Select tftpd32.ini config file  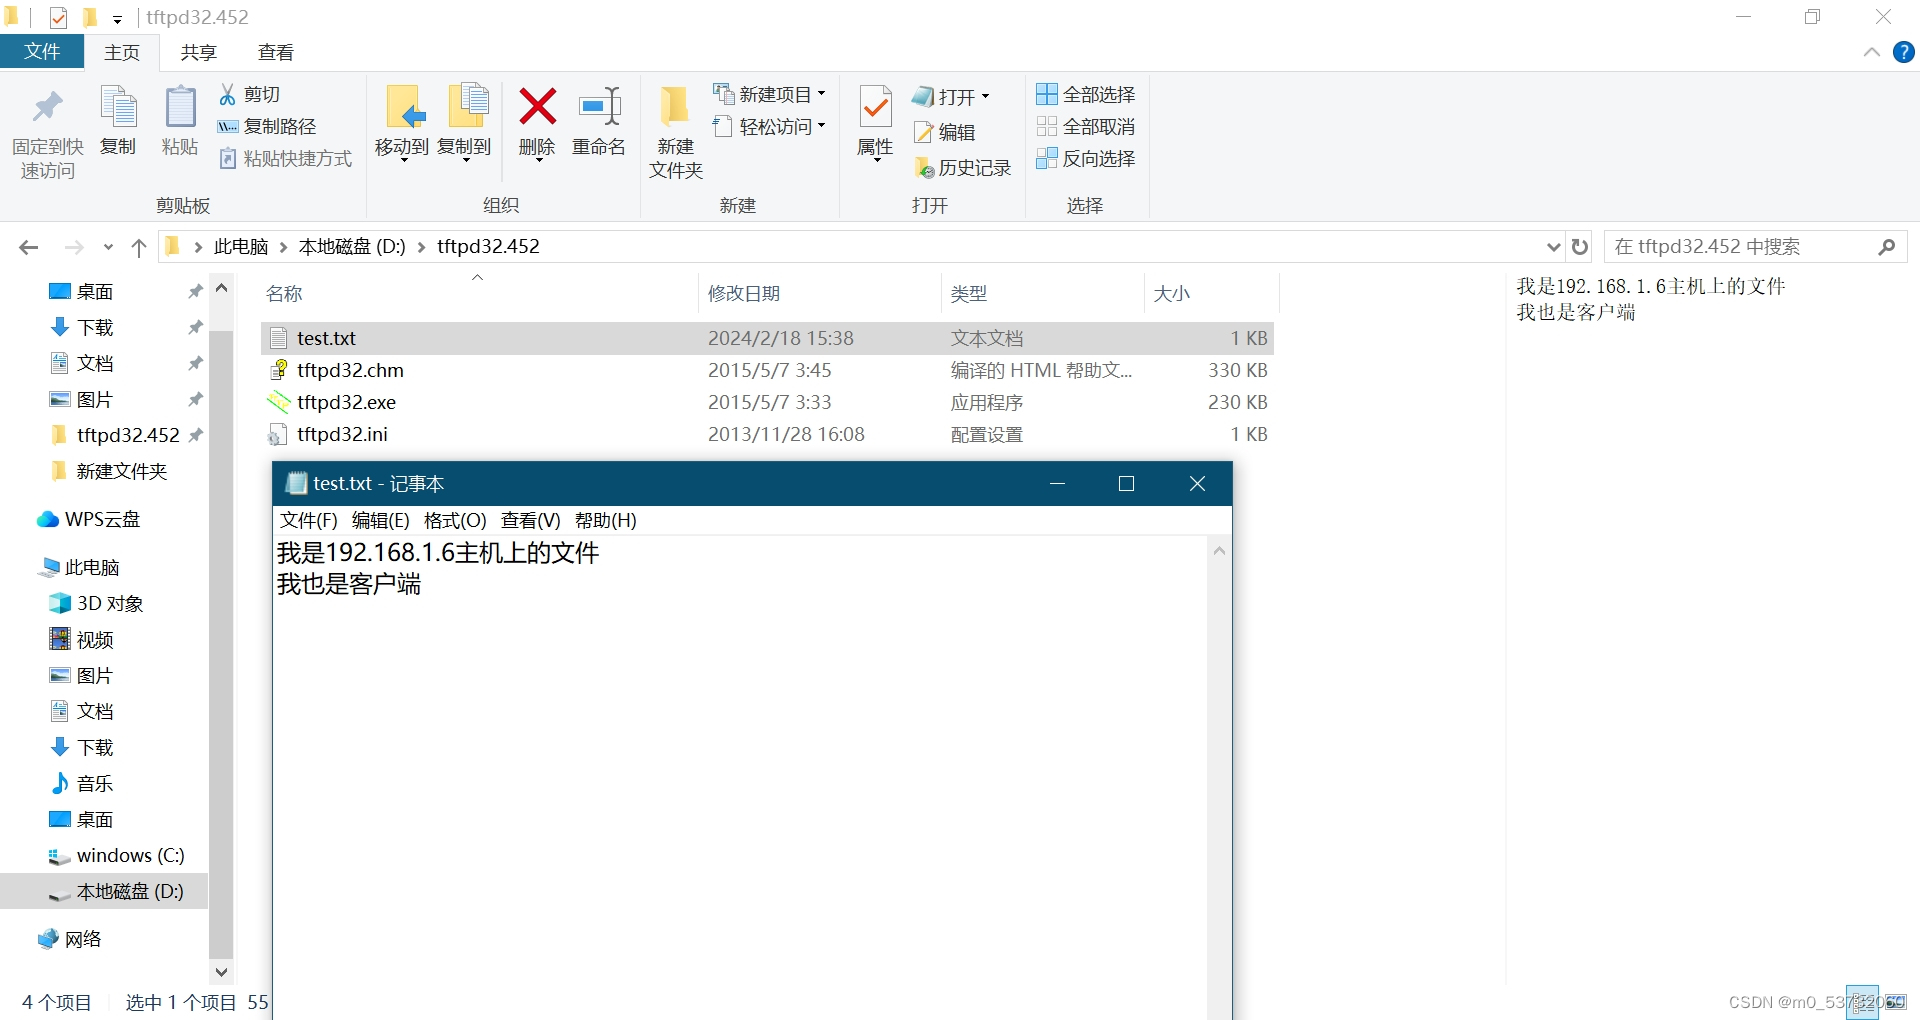point(767,434)
